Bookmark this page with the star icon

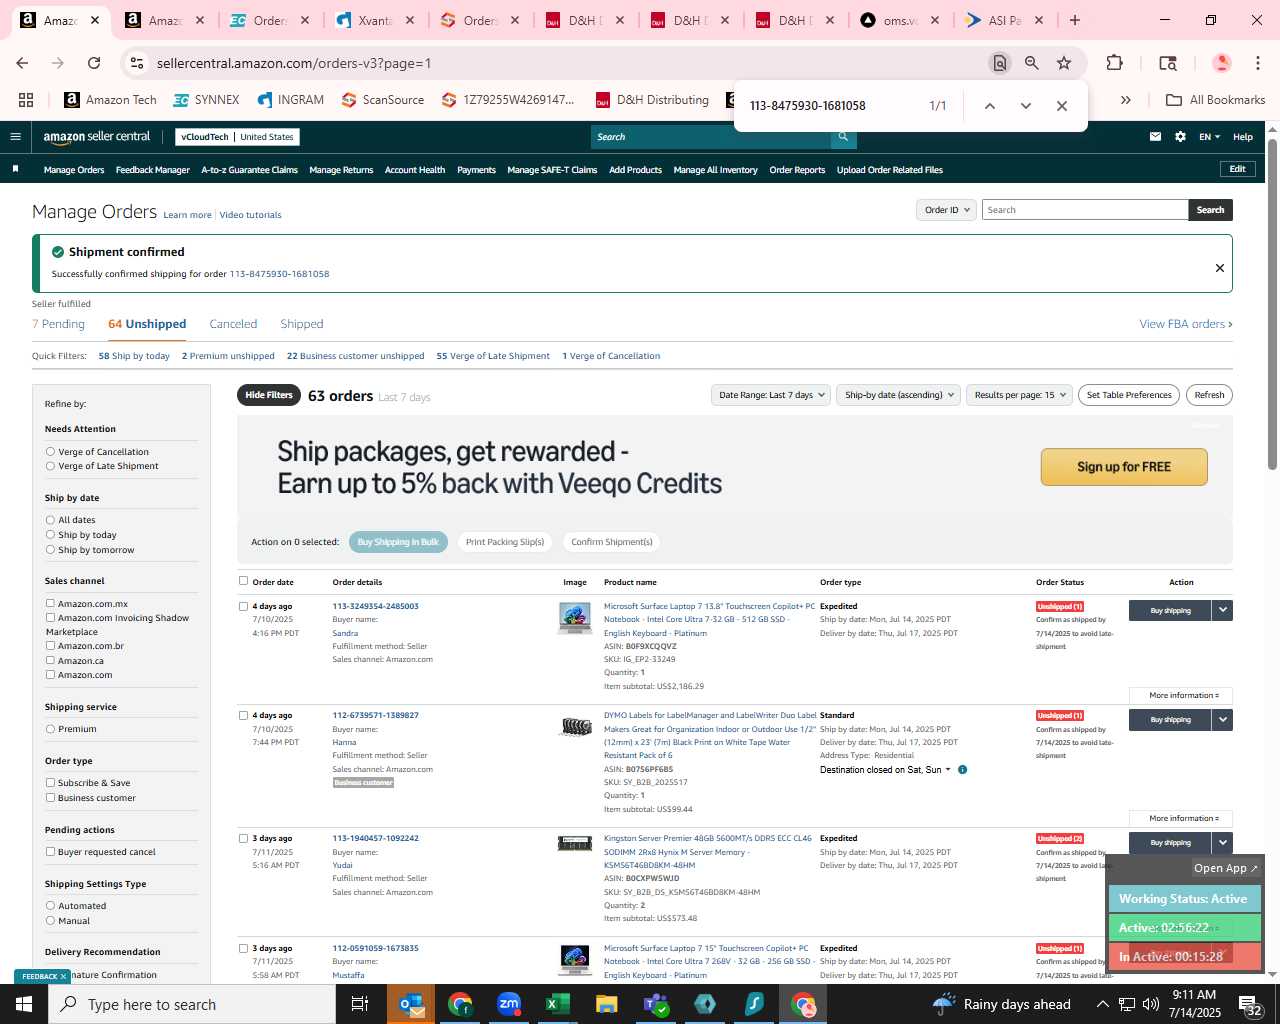[x=1064, y=63]
